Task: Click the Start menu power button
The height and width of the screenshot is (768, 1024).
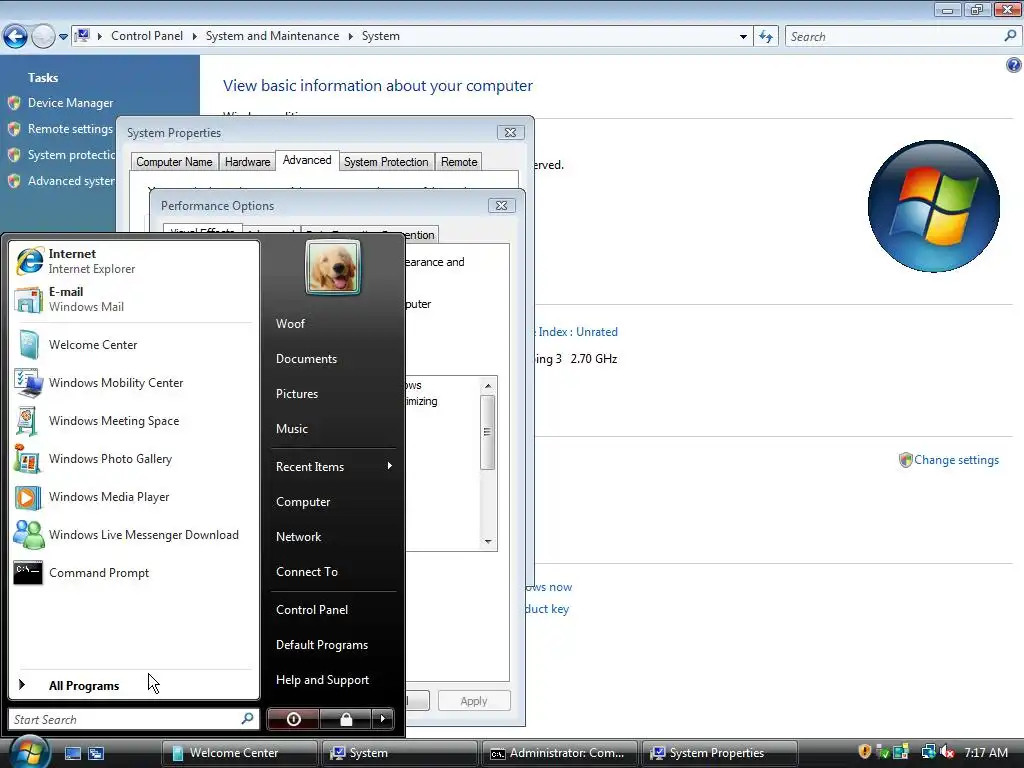Action: 293,719
